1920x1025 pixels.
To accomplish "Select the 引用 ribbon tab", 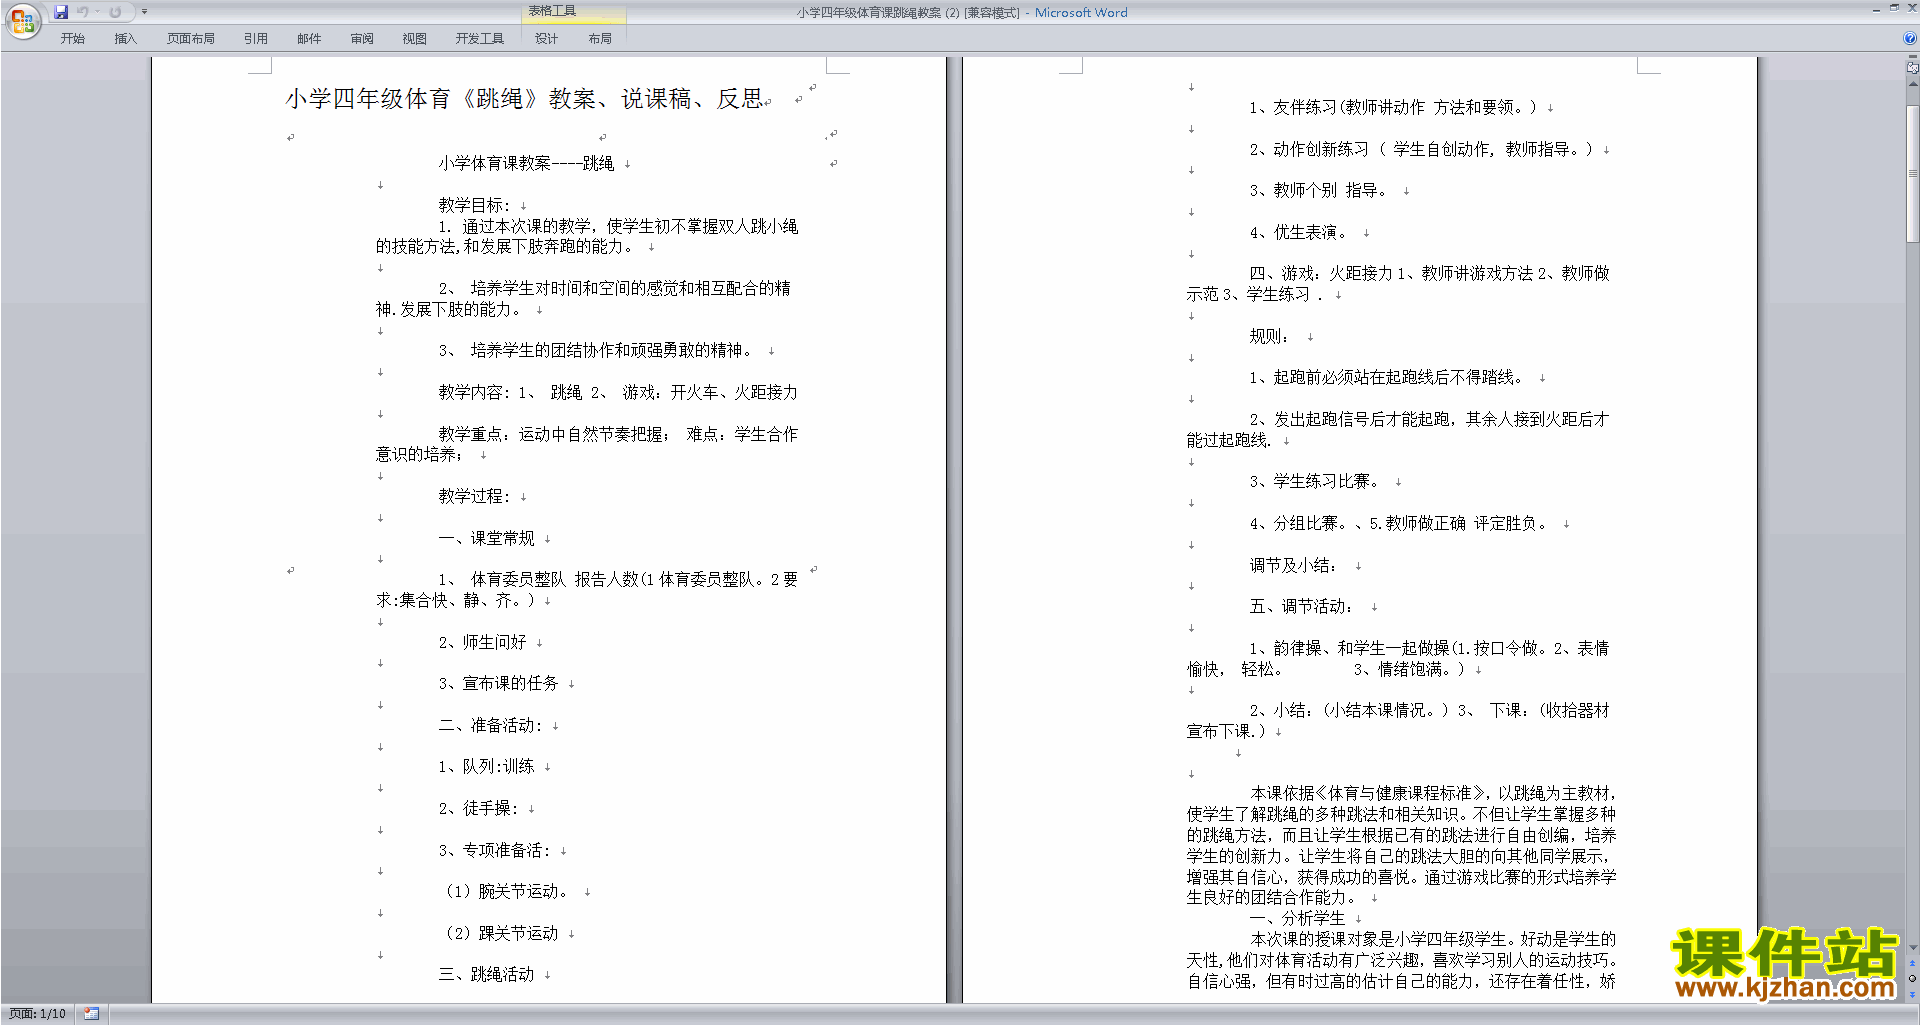I will [x=255, y=38].
